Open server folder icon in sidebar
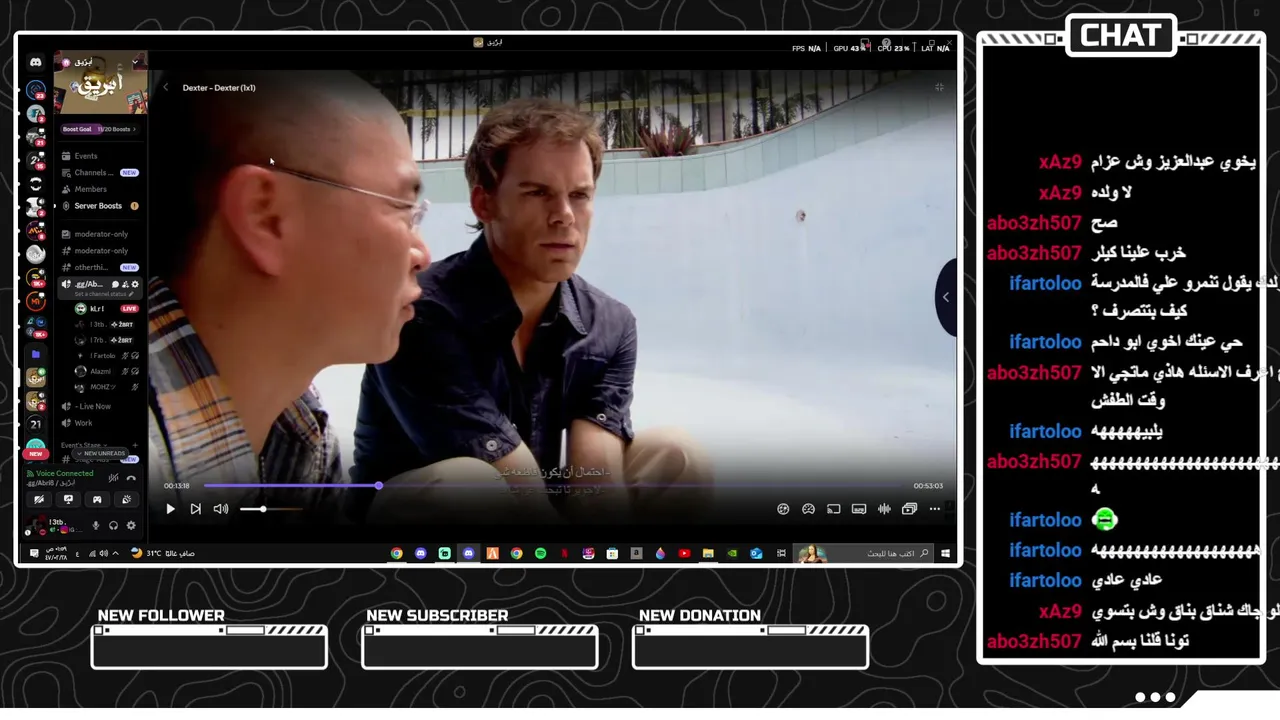The height and width of the screenshot is (720, 1280). pyautogui.click(x=36, y=354)
